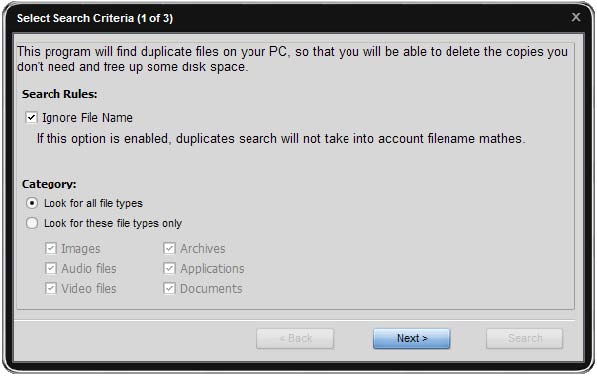This screenshot has width=597, height=376.
Task: Click the Images label text
Action: 81,249
